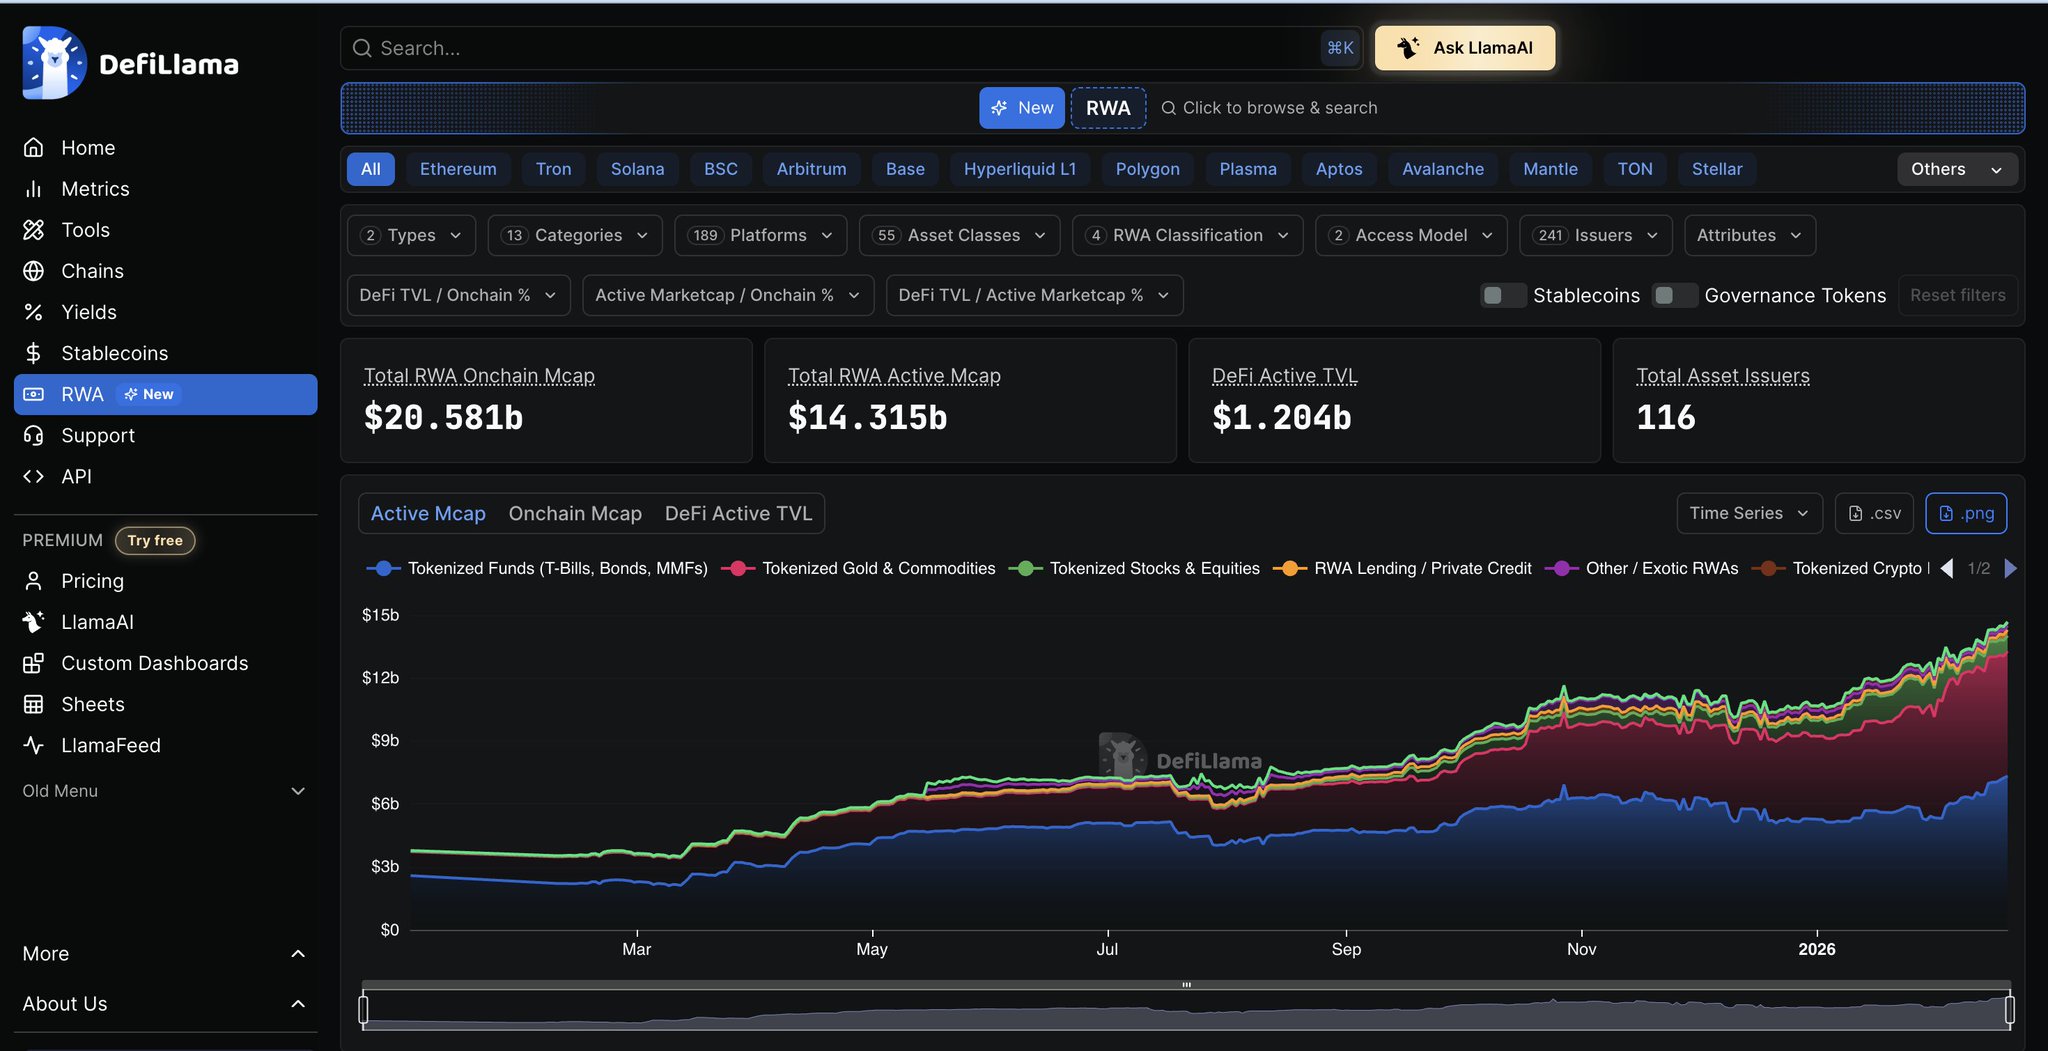
Task: Open Home via the house icon
Action: pyautogui.click(x=34, y=148)
